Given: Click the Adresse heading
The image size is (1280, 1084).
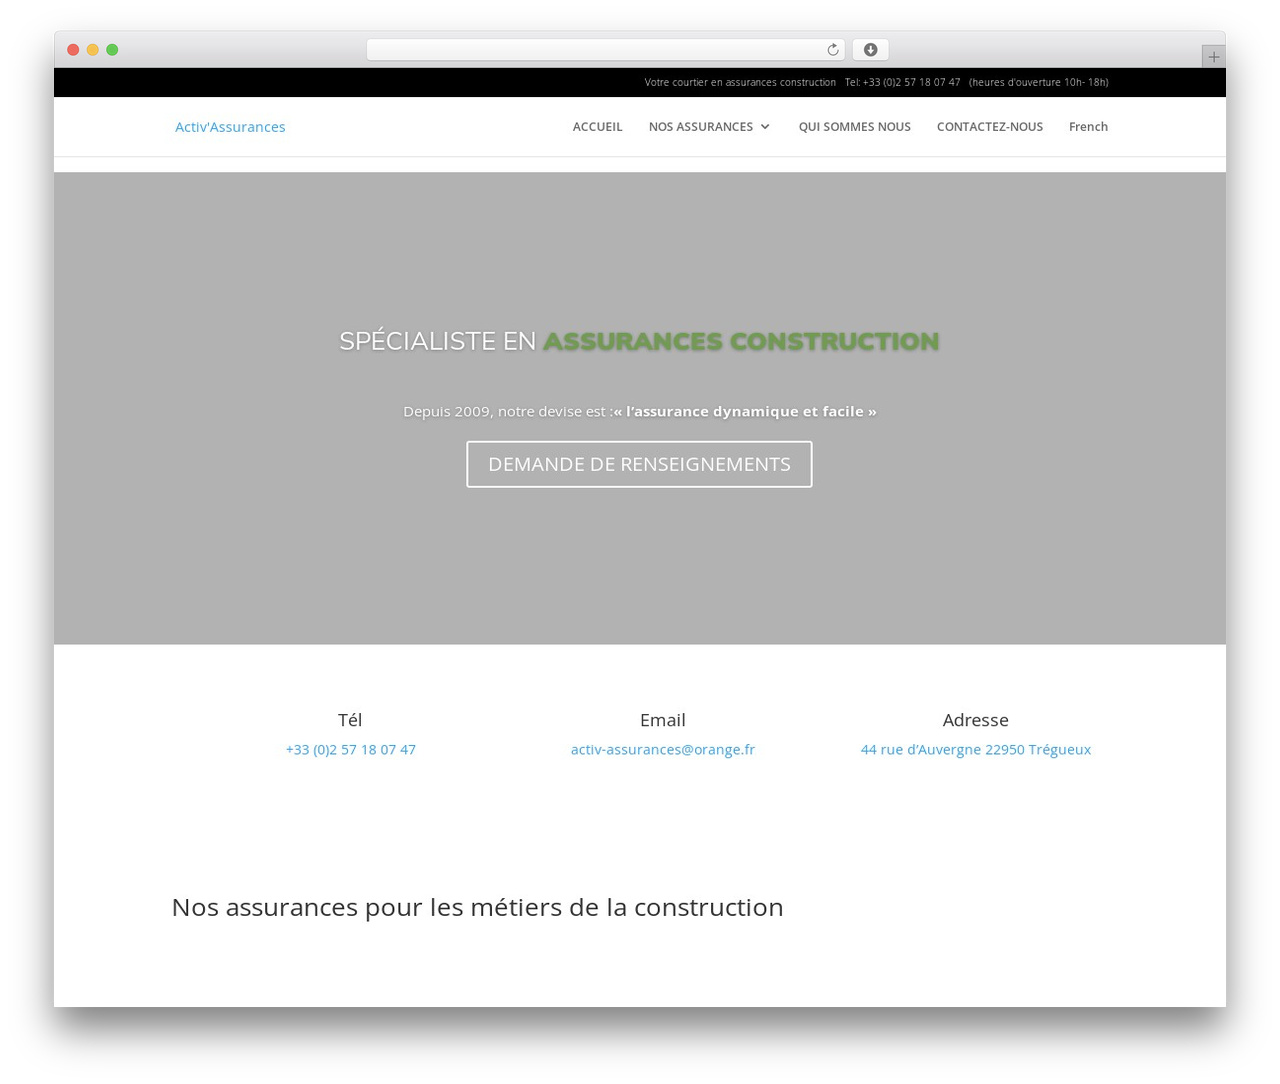Looking at the screenshot, I should click(x=975, y=720).
